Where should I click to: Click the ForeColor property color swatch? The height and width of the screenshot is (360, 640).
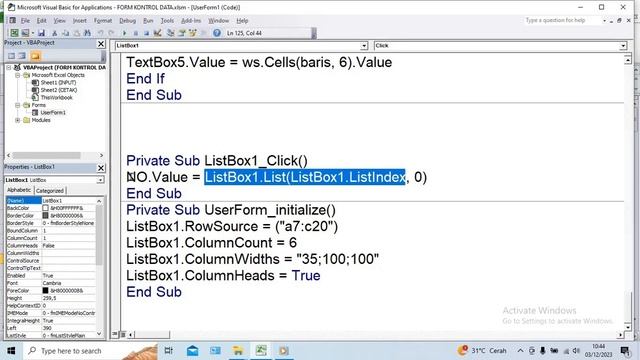tap(45, 291)
